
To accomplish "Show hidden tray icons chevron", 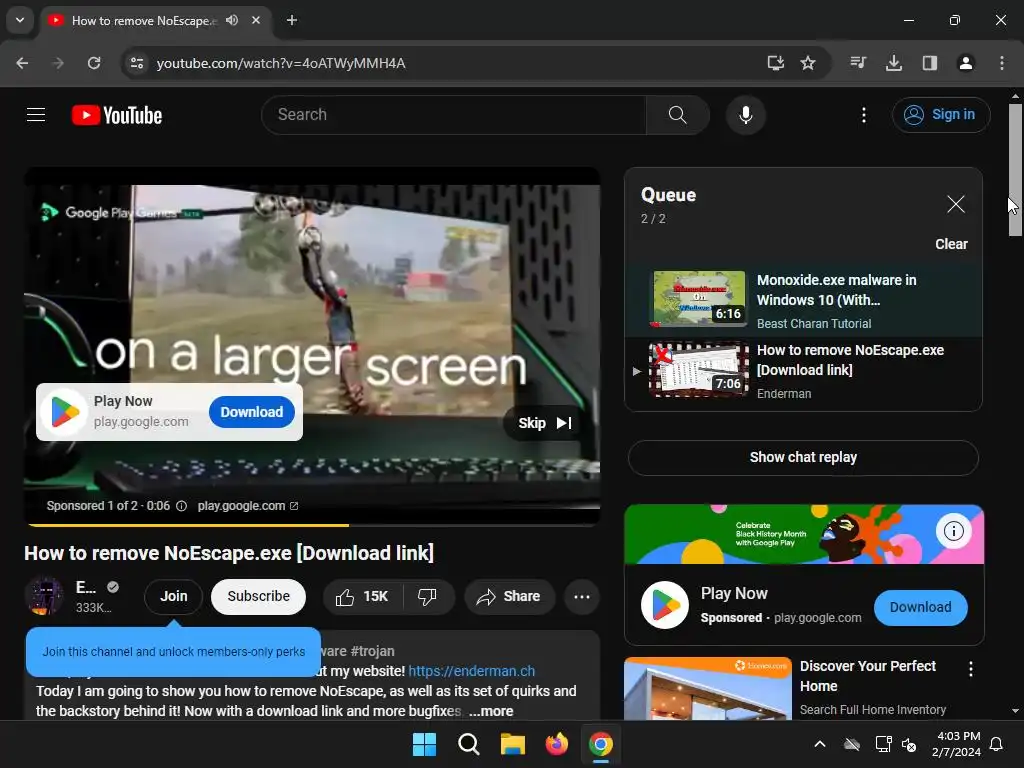I will point(820,744).
